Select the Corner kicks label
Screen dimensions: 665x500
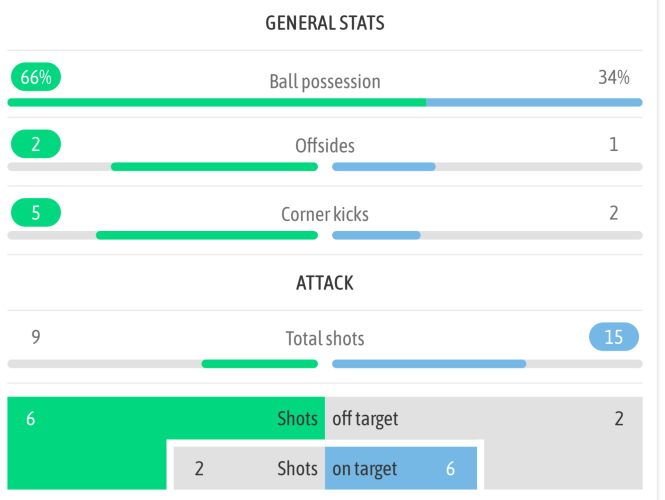point(324,214)
